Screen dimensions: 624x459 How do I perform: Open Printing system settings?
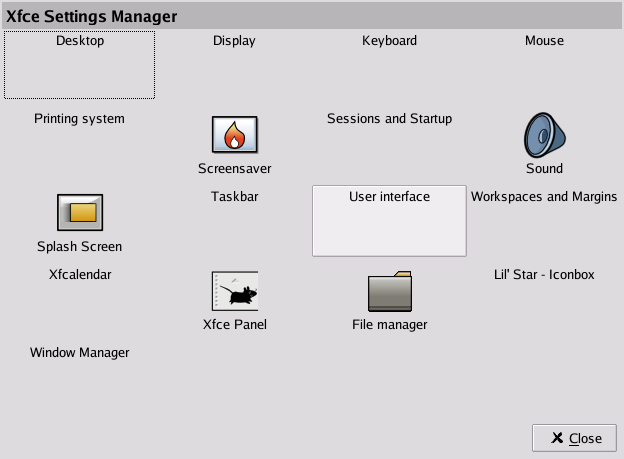coord(80,119)
